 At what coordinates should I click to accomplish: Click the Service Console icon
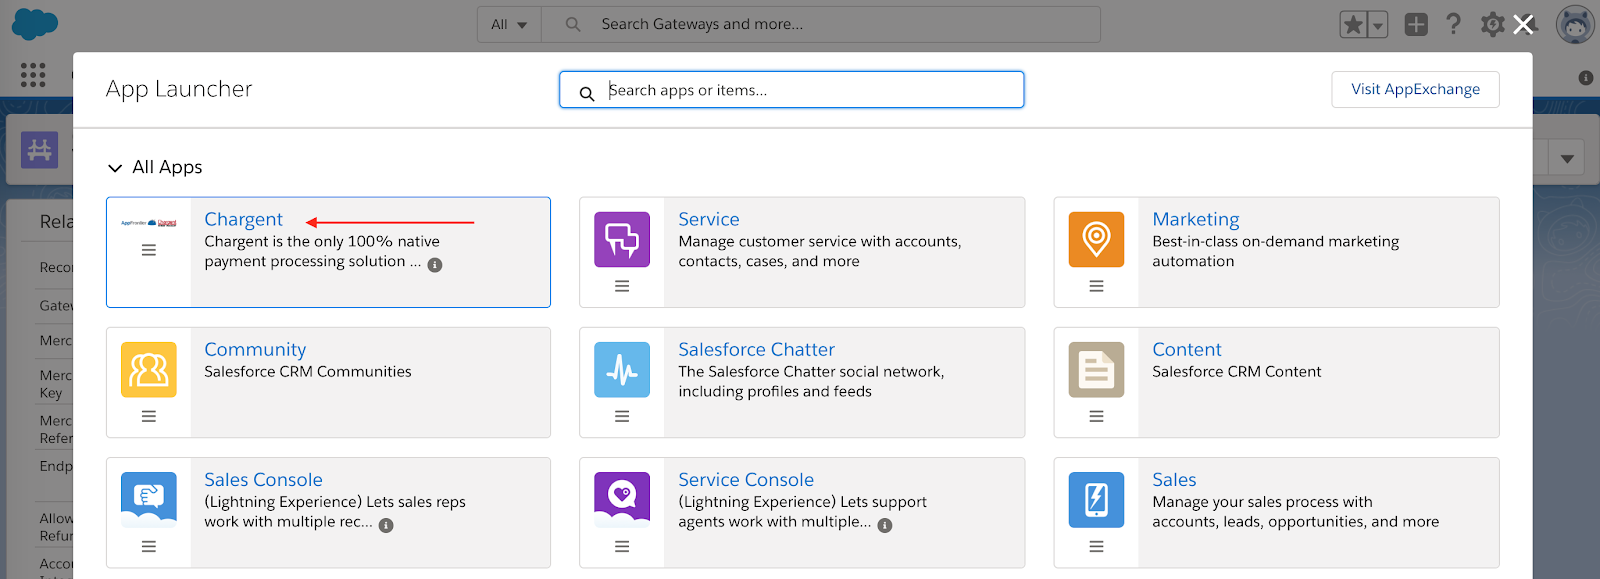(x=621, y=499)
